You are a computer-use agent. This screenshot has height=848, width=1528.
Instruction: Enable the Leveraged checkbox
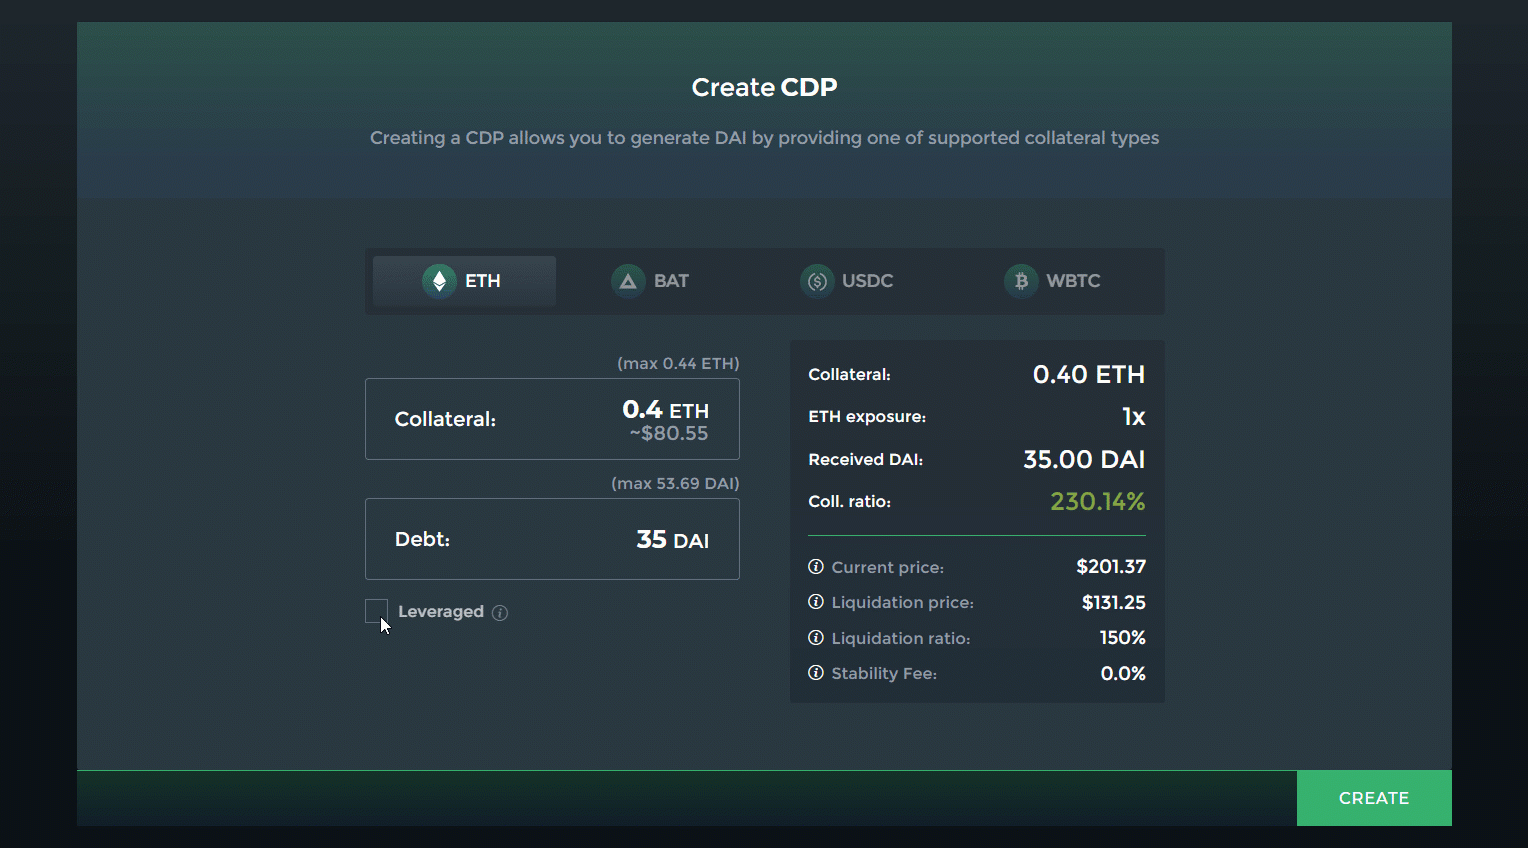tap(376, 611)
